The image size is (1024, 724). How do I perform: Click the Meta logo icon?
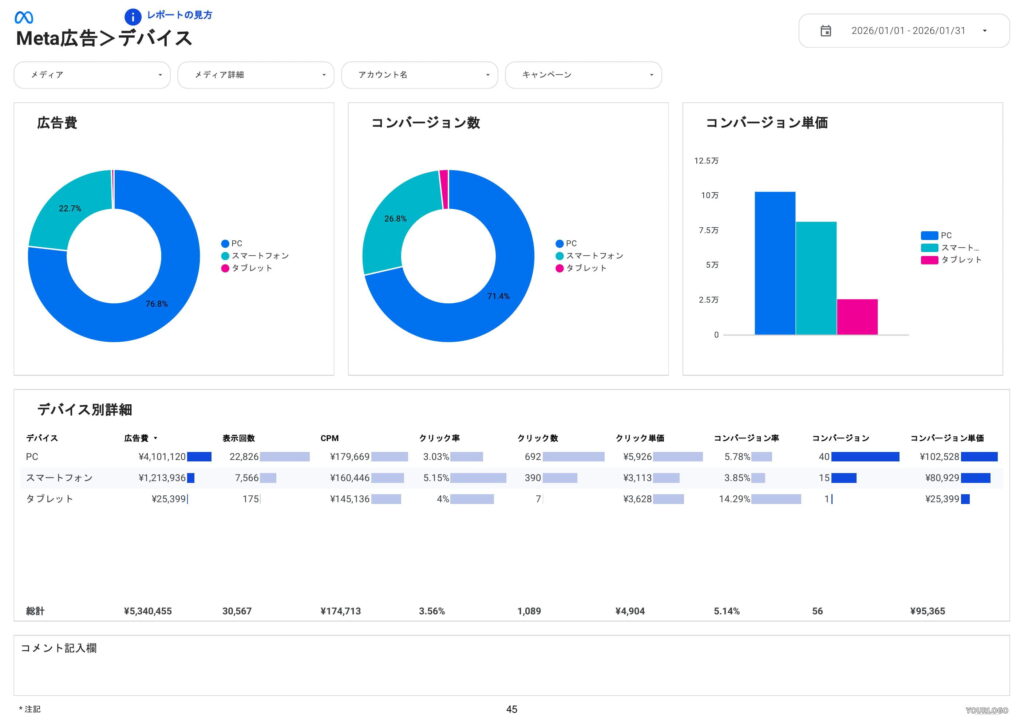24,17
